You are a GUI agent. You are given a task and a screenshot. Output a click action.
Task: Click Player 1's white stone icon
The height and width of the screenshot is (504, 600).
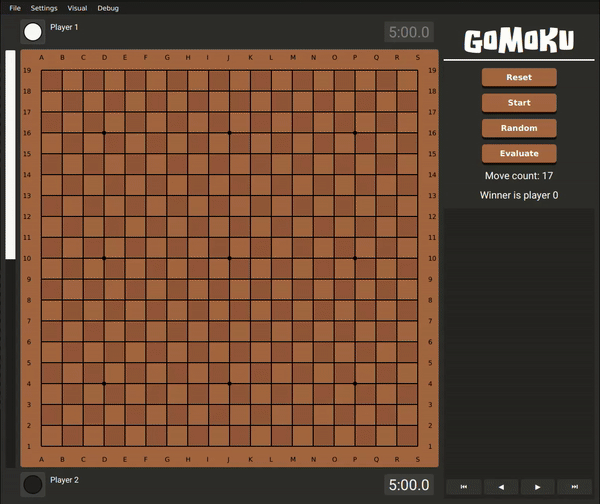coord(33,32)
